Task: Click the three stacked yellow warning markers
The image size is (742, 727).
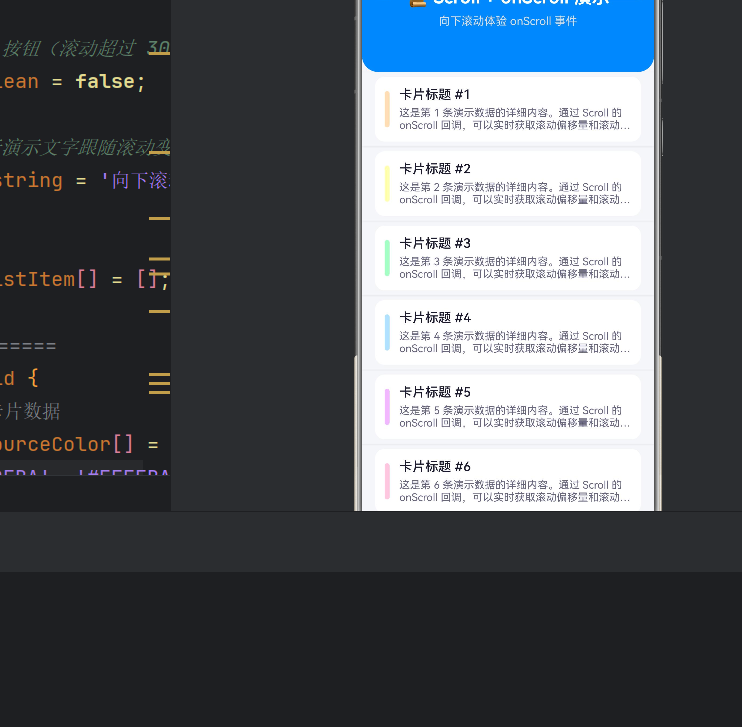Action: (159, 383)
